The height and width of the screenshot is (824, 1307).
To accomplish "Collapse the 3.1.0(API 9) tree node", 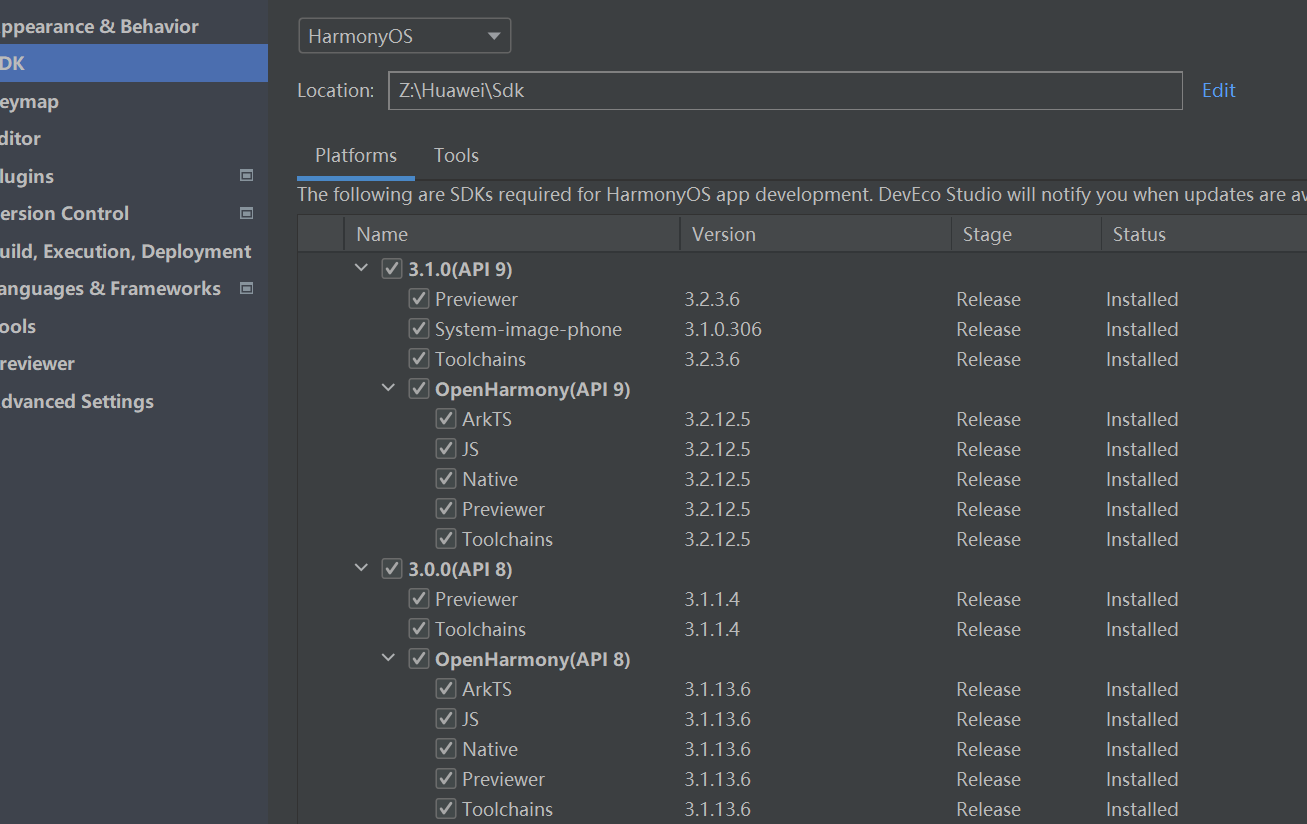I will 362,268.
